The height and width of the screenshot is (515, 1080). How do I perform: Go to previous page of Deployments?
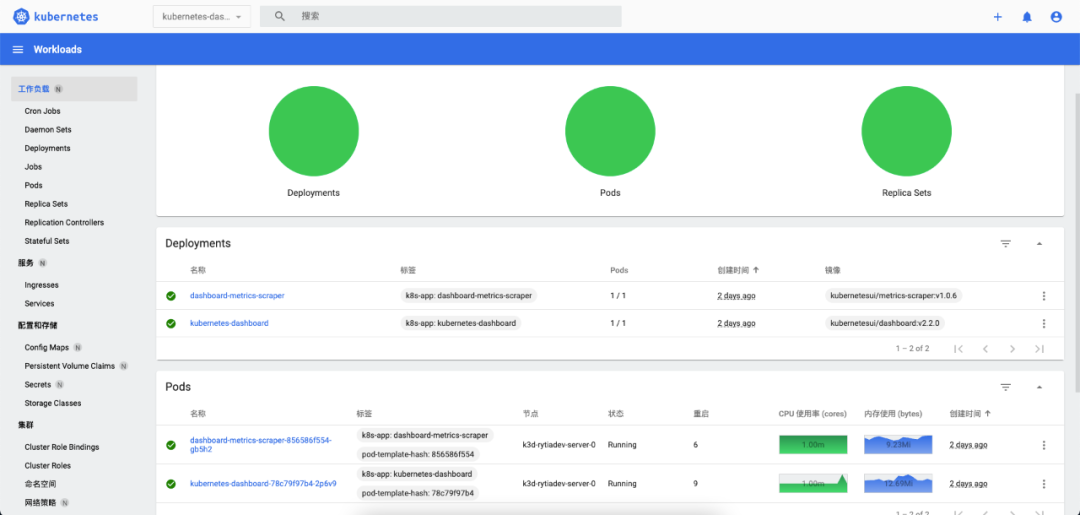coord(986,349)
